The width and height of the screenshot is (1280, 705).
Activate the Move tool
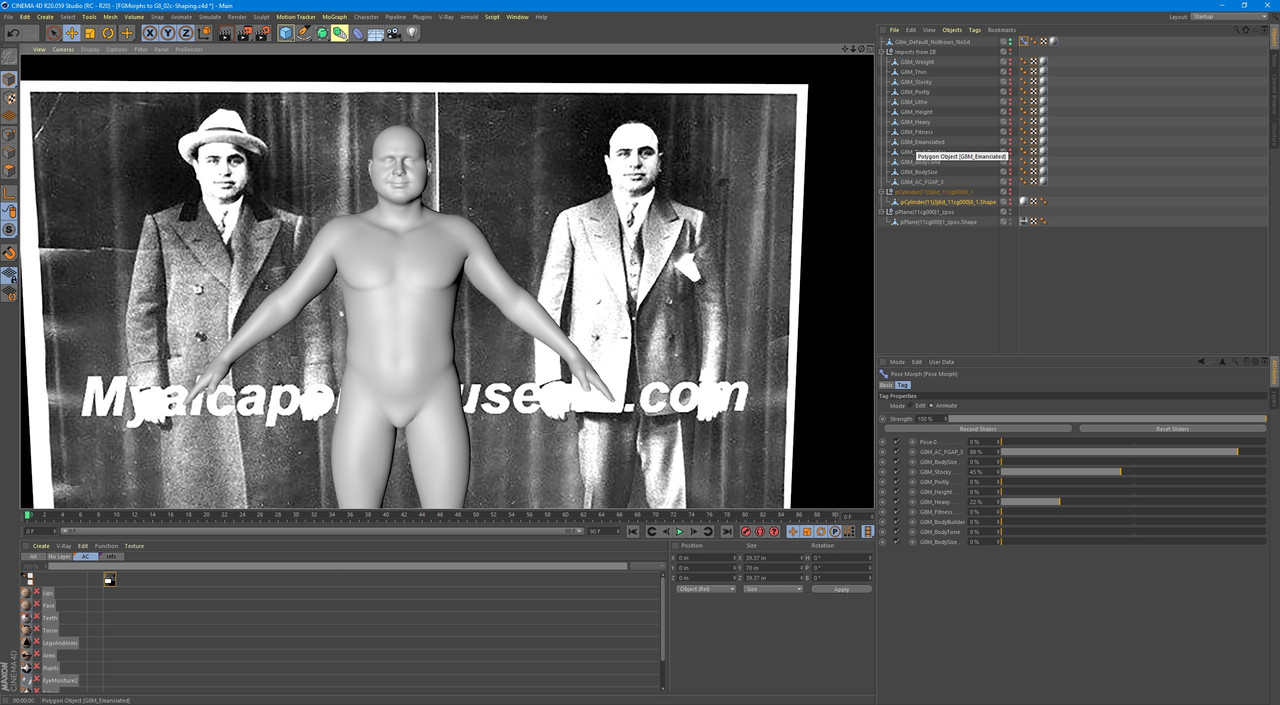tap(72, 33)
